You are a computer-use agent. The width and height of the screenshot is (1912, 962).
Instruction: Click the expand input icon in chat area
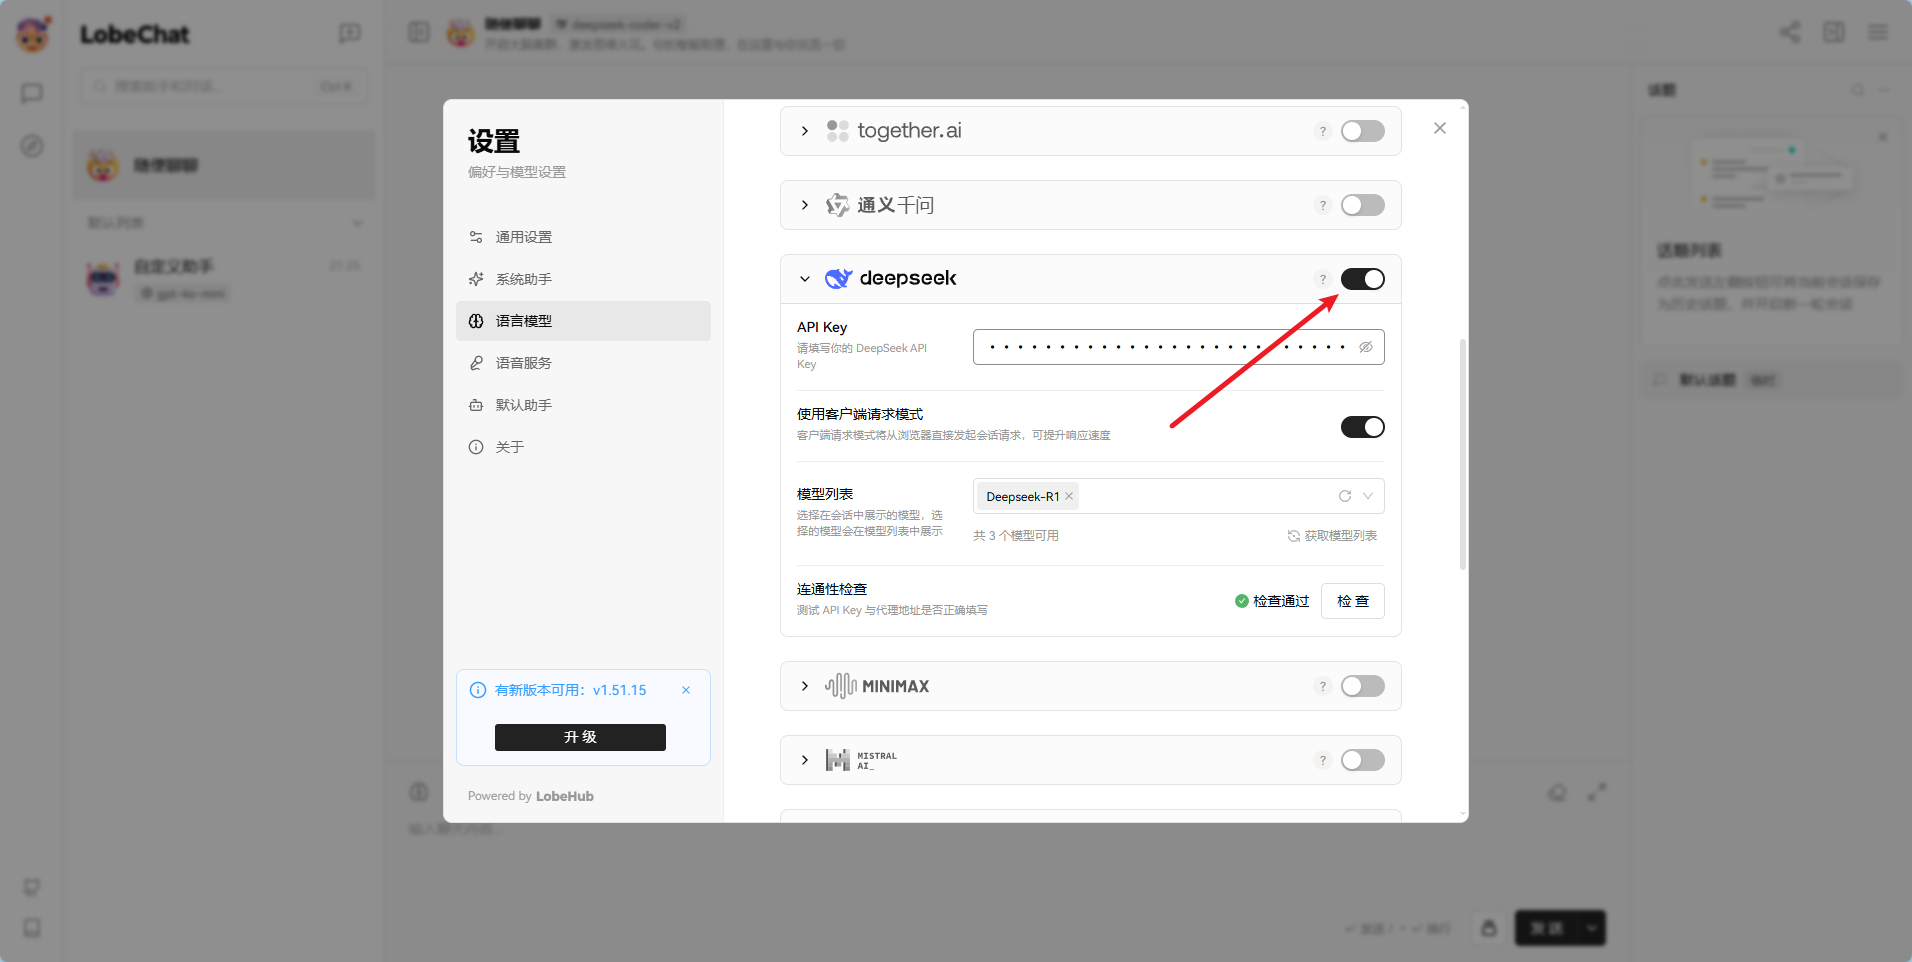tap(1597, 792)
